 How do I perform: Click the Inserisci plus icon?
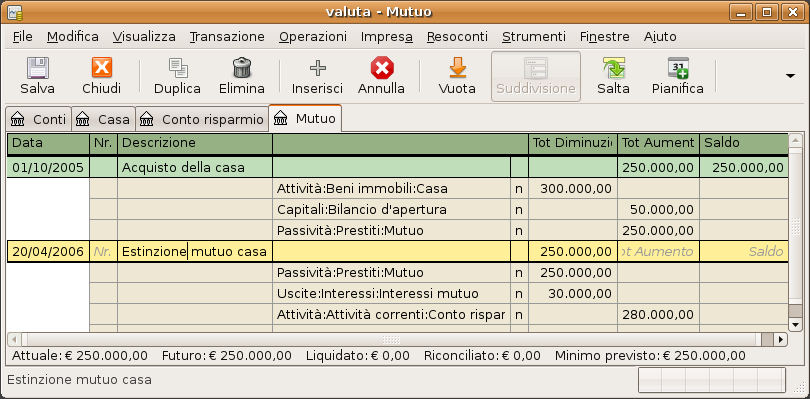click(x=317, y=68)
